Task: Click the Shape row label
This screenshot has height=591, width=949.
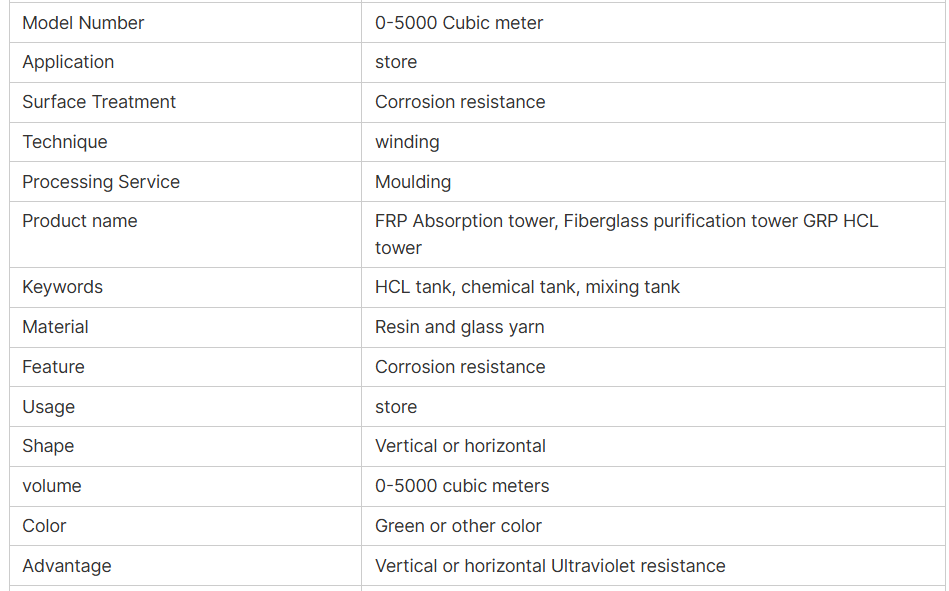Action: 48,446
